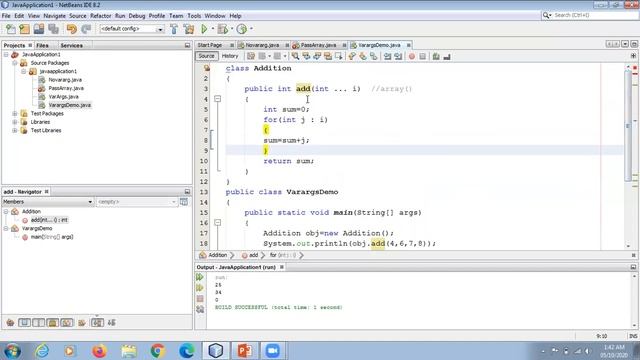Click the Re-run green arrows icon in Output
Viewport: 640px width, 360px height.
click(200, 277)
